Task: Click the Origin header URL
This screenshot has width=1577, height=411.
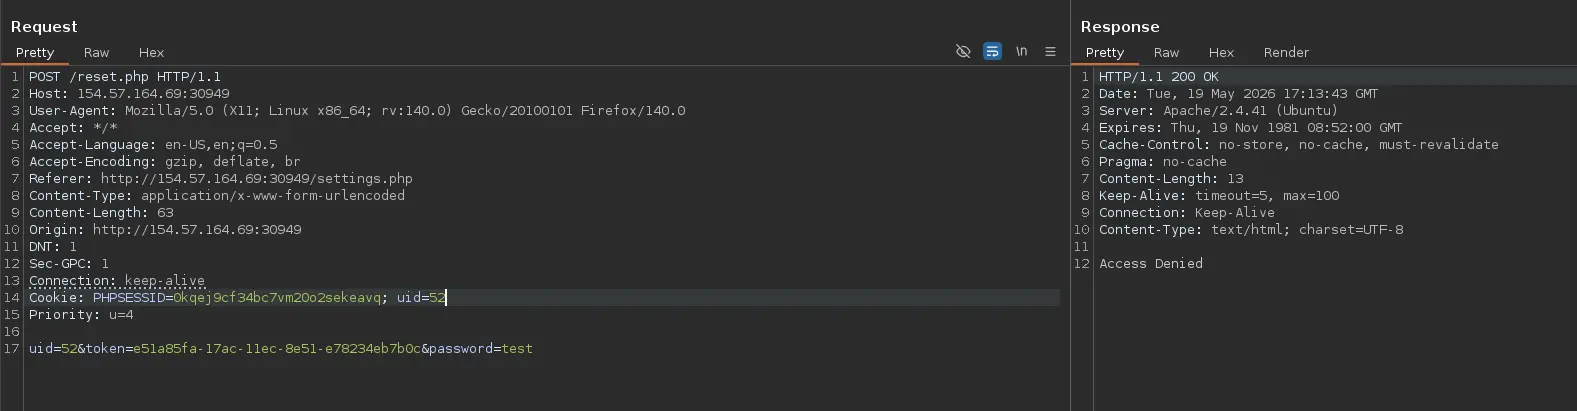Action: pyautogui.click(x=197, y=230)
